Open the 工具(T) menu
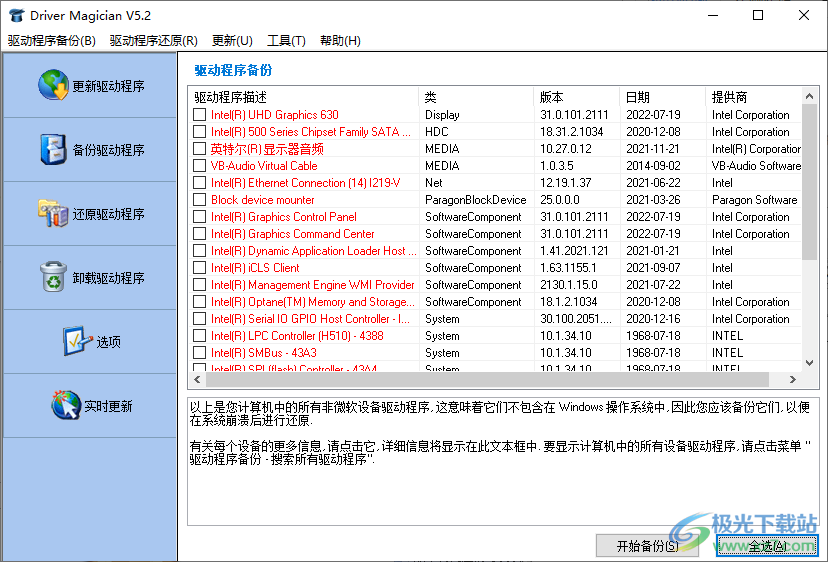The width and height of the screenshot is (828, 562). tap(286, 41)
